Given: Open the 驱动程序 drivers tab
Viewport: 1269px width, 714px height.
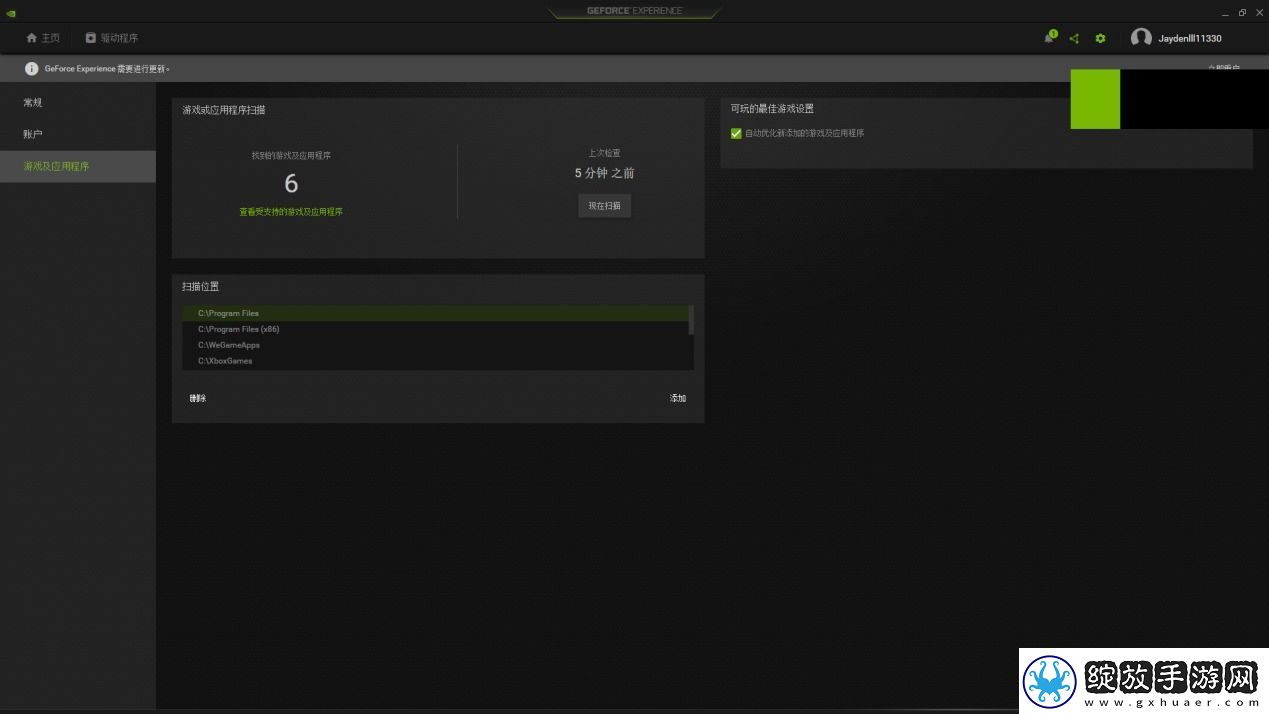Looking at the screenshot, I should click(111, 38).
